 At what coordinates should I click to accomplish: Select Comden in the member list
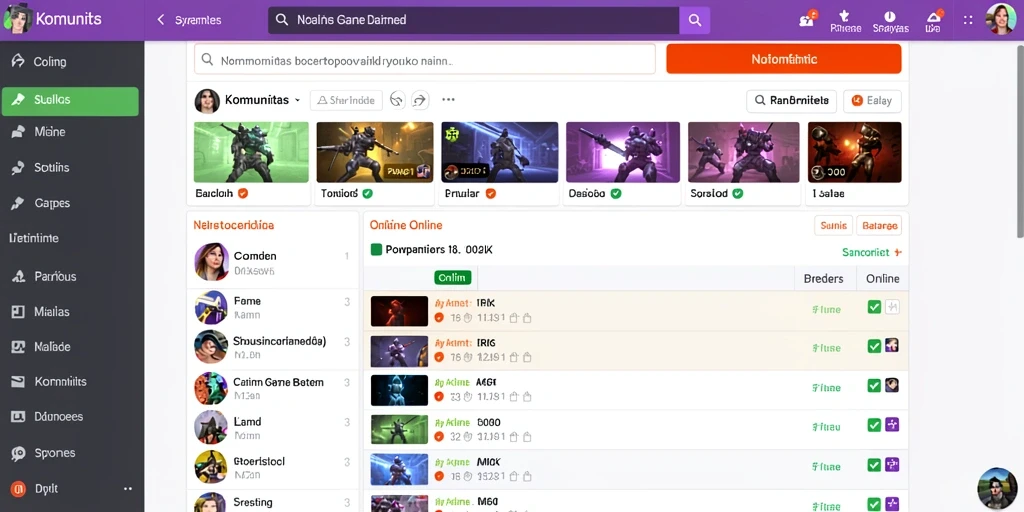click(273, 262)
